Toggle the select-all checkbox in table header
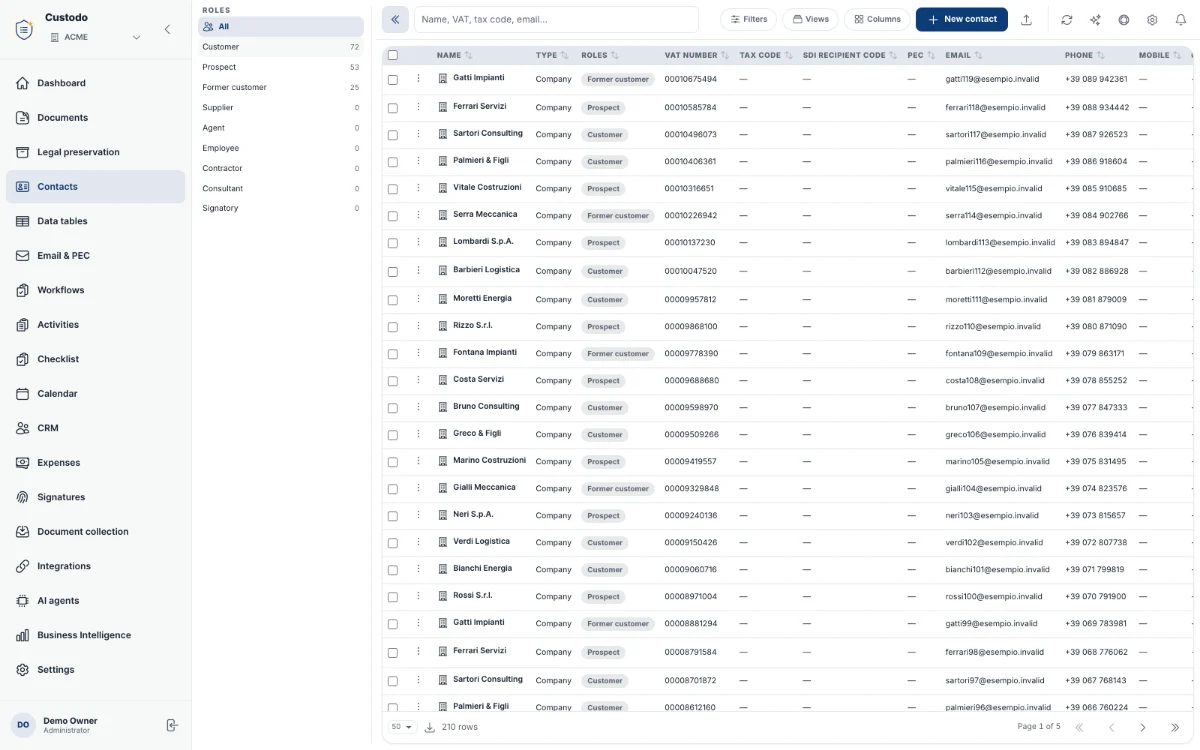Viewport: 1200px width, 750px height. tap(393, 55)
